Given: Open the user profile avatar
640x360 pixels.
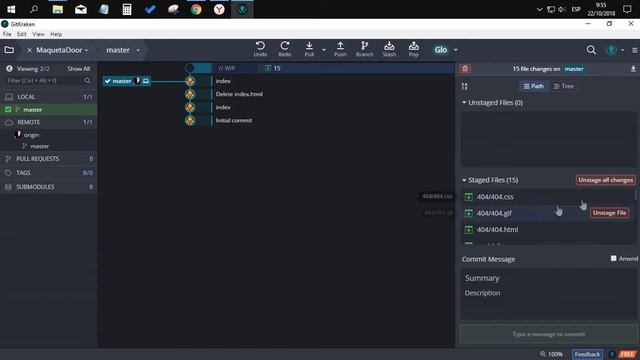Looking at the screenshot, I should coord(611,50).
